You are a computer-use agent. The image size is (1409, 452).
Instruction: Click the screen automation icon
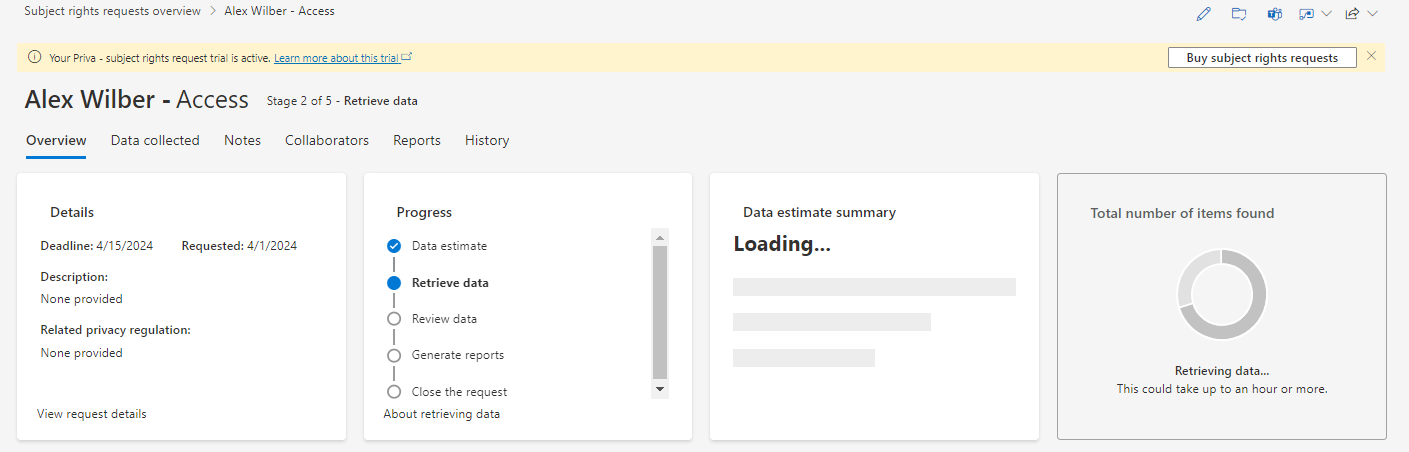1306,14
